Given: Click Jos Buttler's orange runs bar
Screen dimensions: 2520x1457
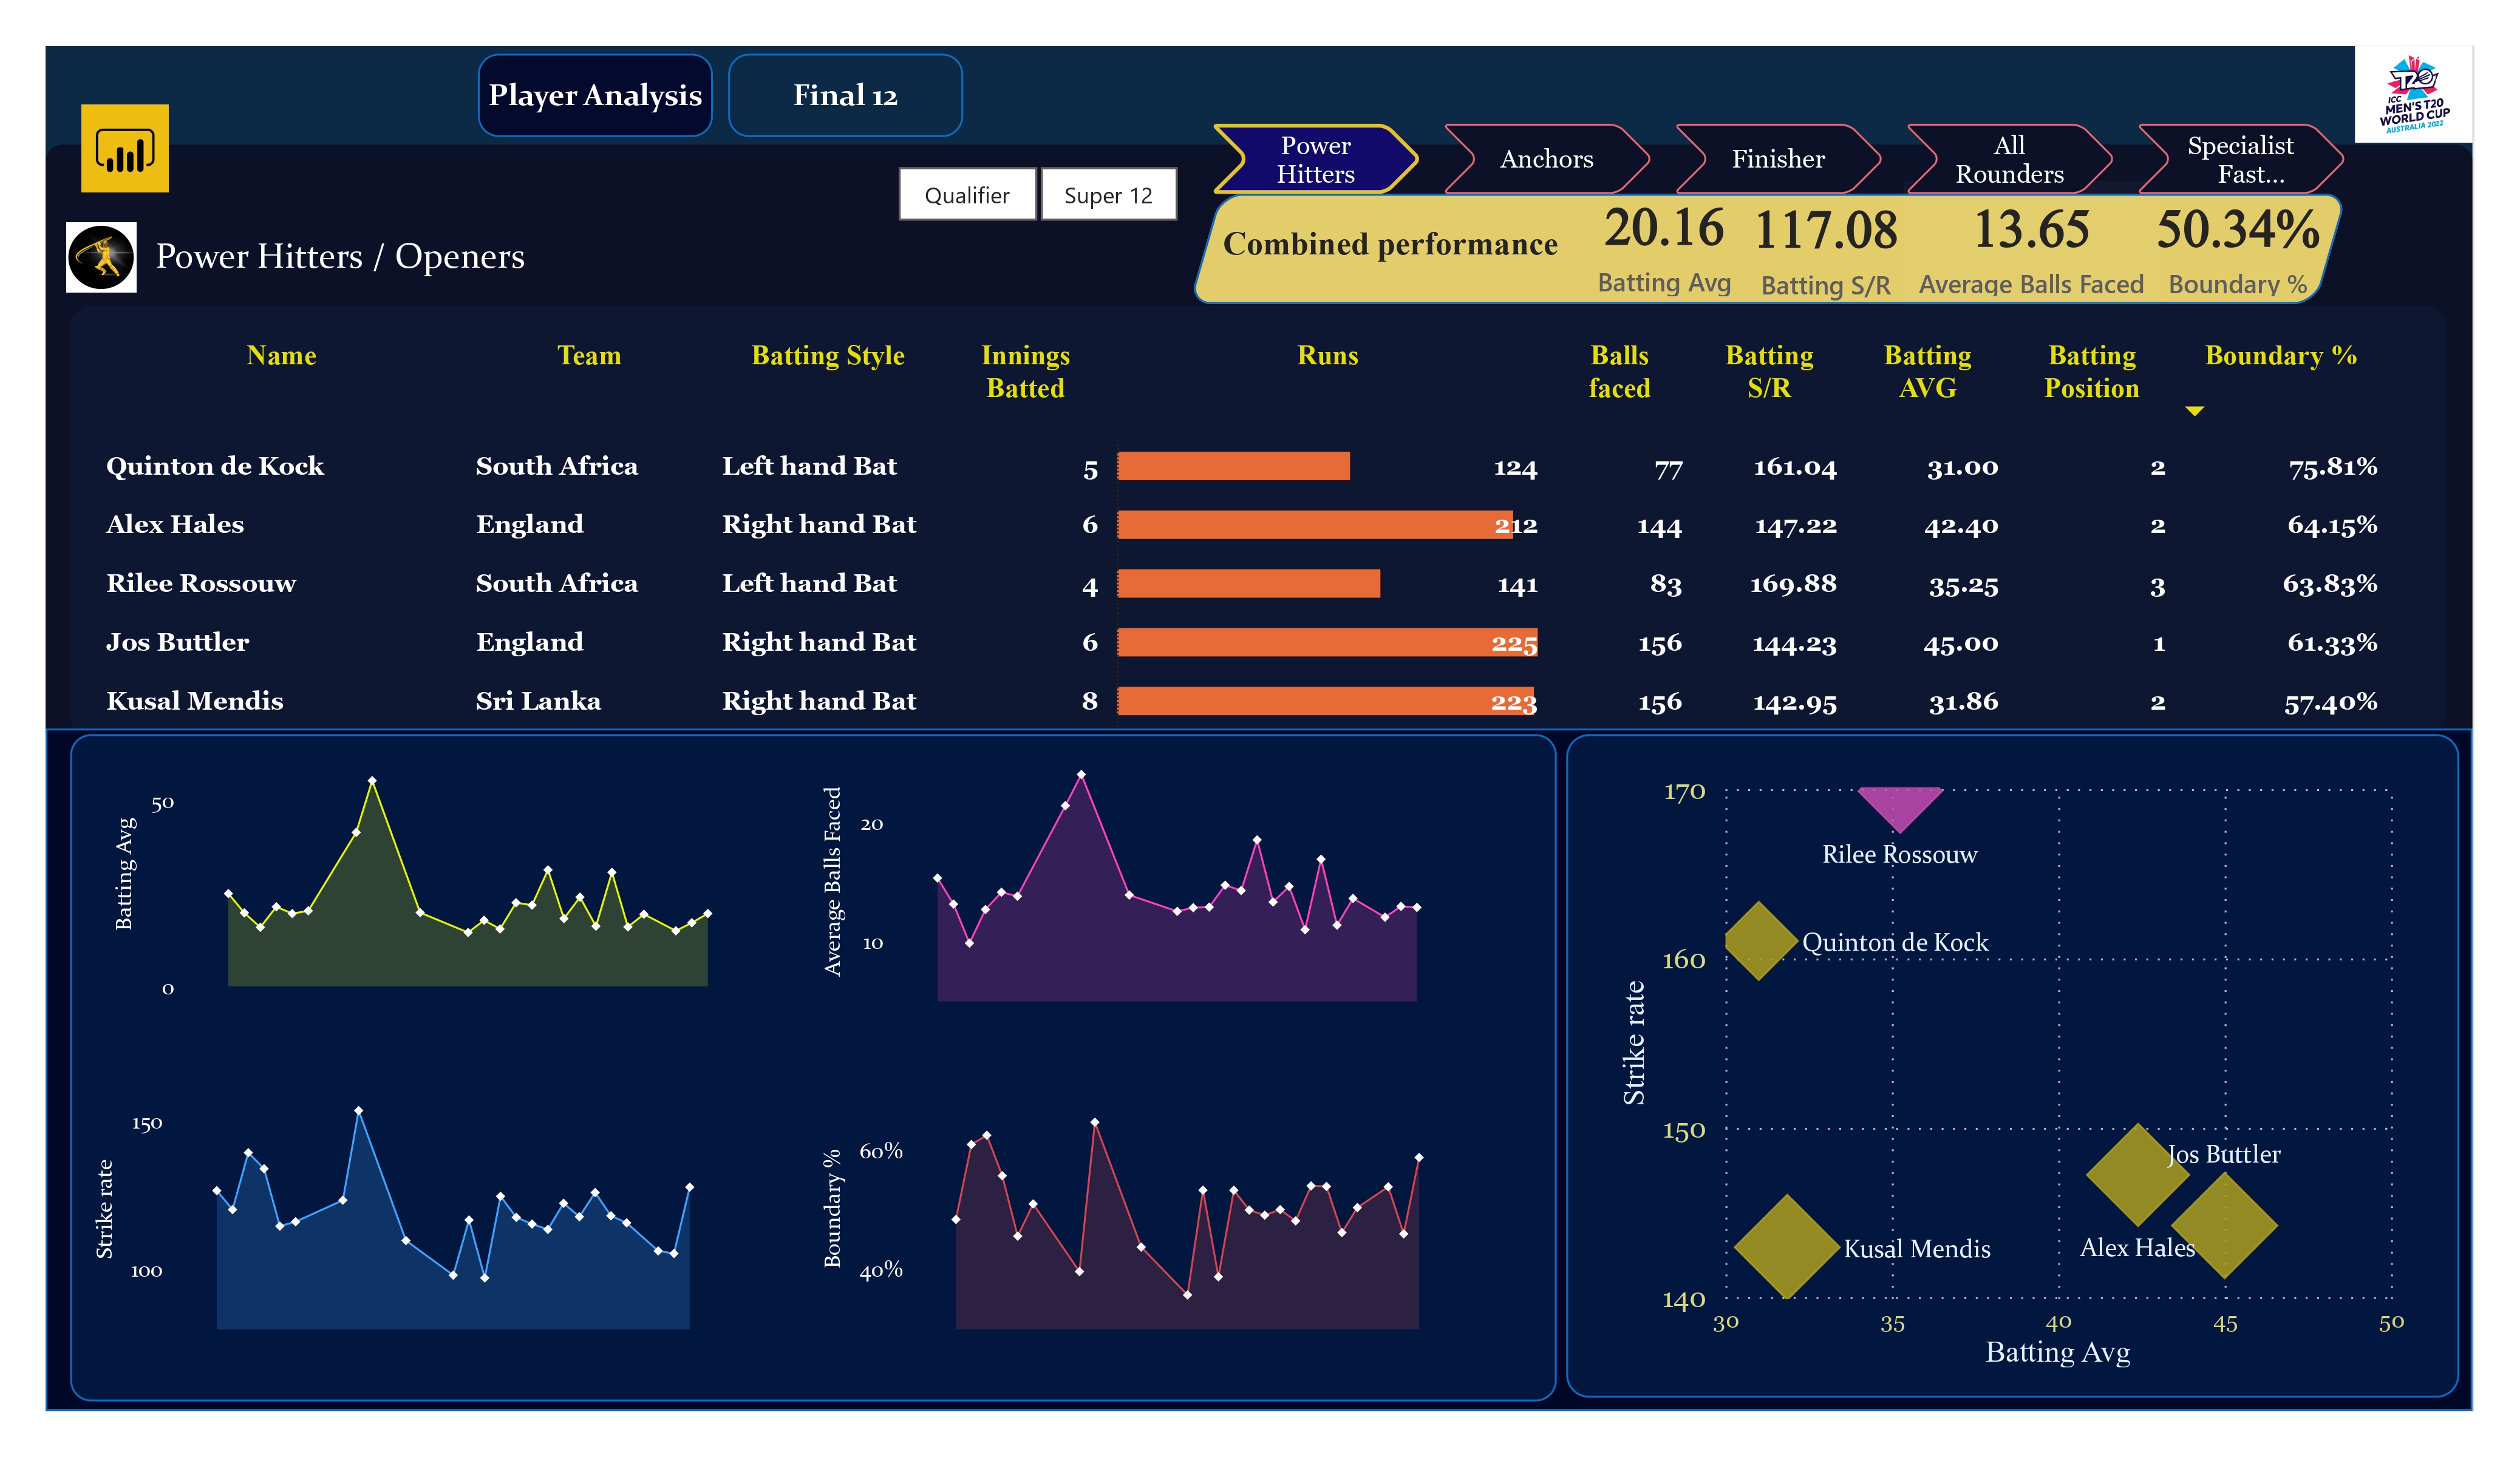Looking at the screenshot, I should pyautogui.click(x=1300, y=642).
